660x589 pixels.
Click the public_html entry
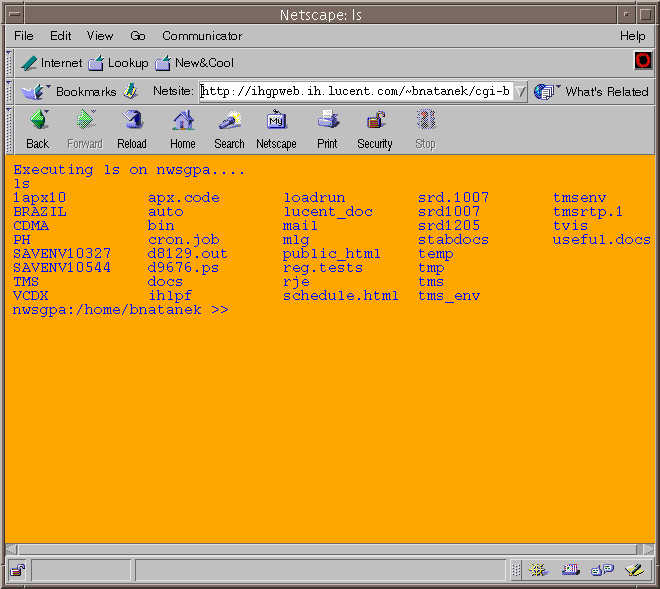tap(331, 254)
